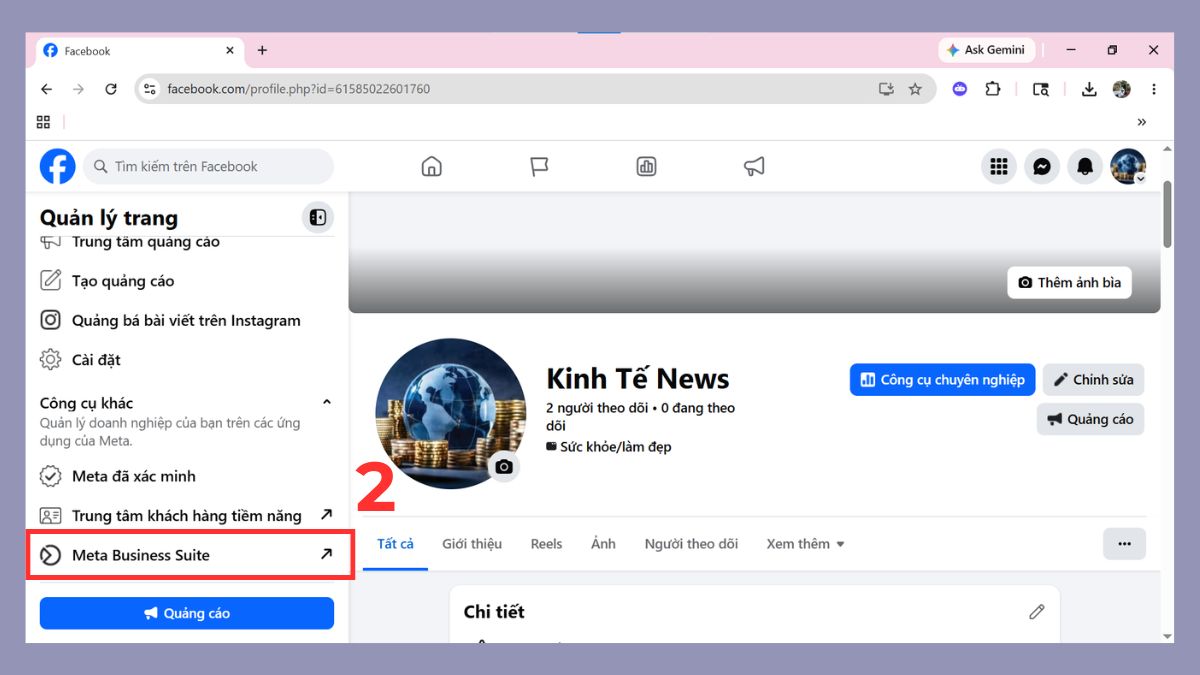Open the account profile avatar menu
The width and height of the screenshot is (1200, 675).
tap(1128, 167)
